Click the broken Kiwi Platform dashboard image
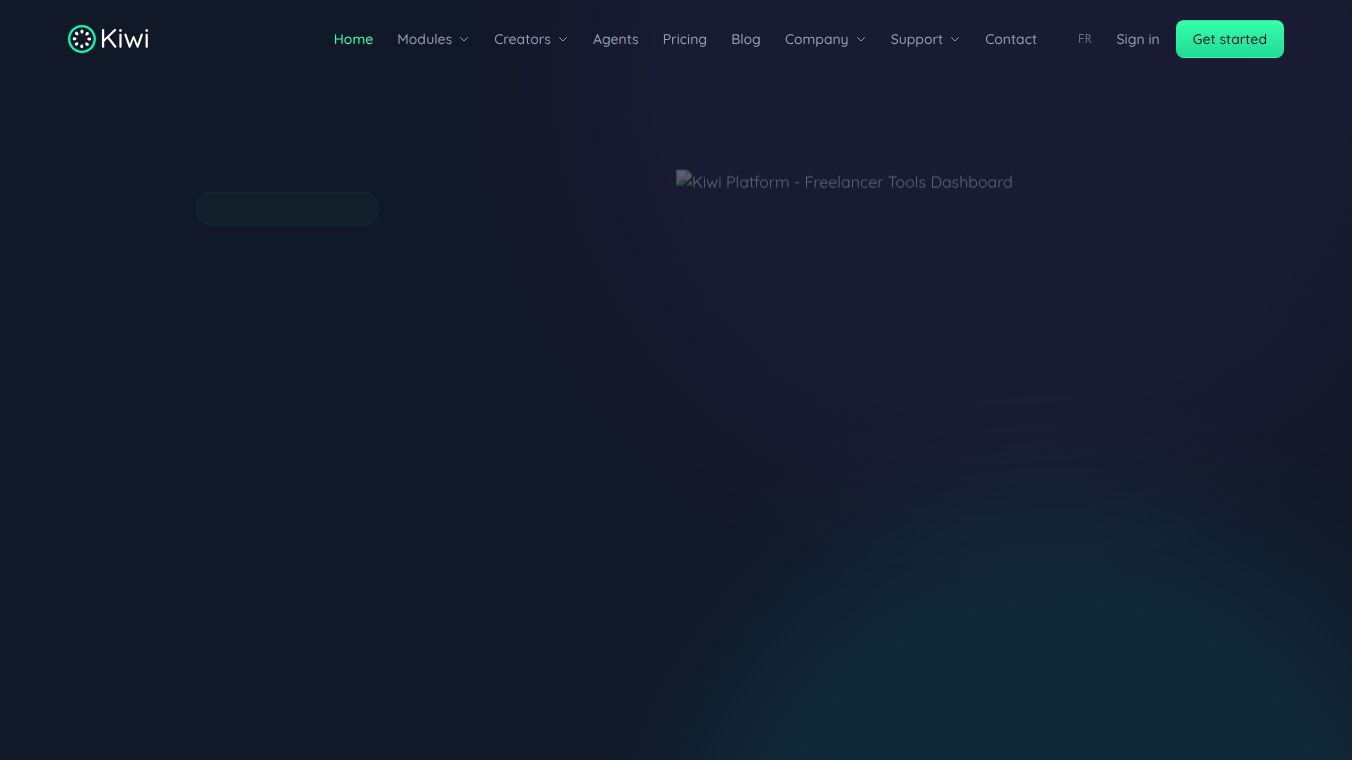Viewport: 1352px width, 760px height. pyautogui.click(x=844, y=182)
